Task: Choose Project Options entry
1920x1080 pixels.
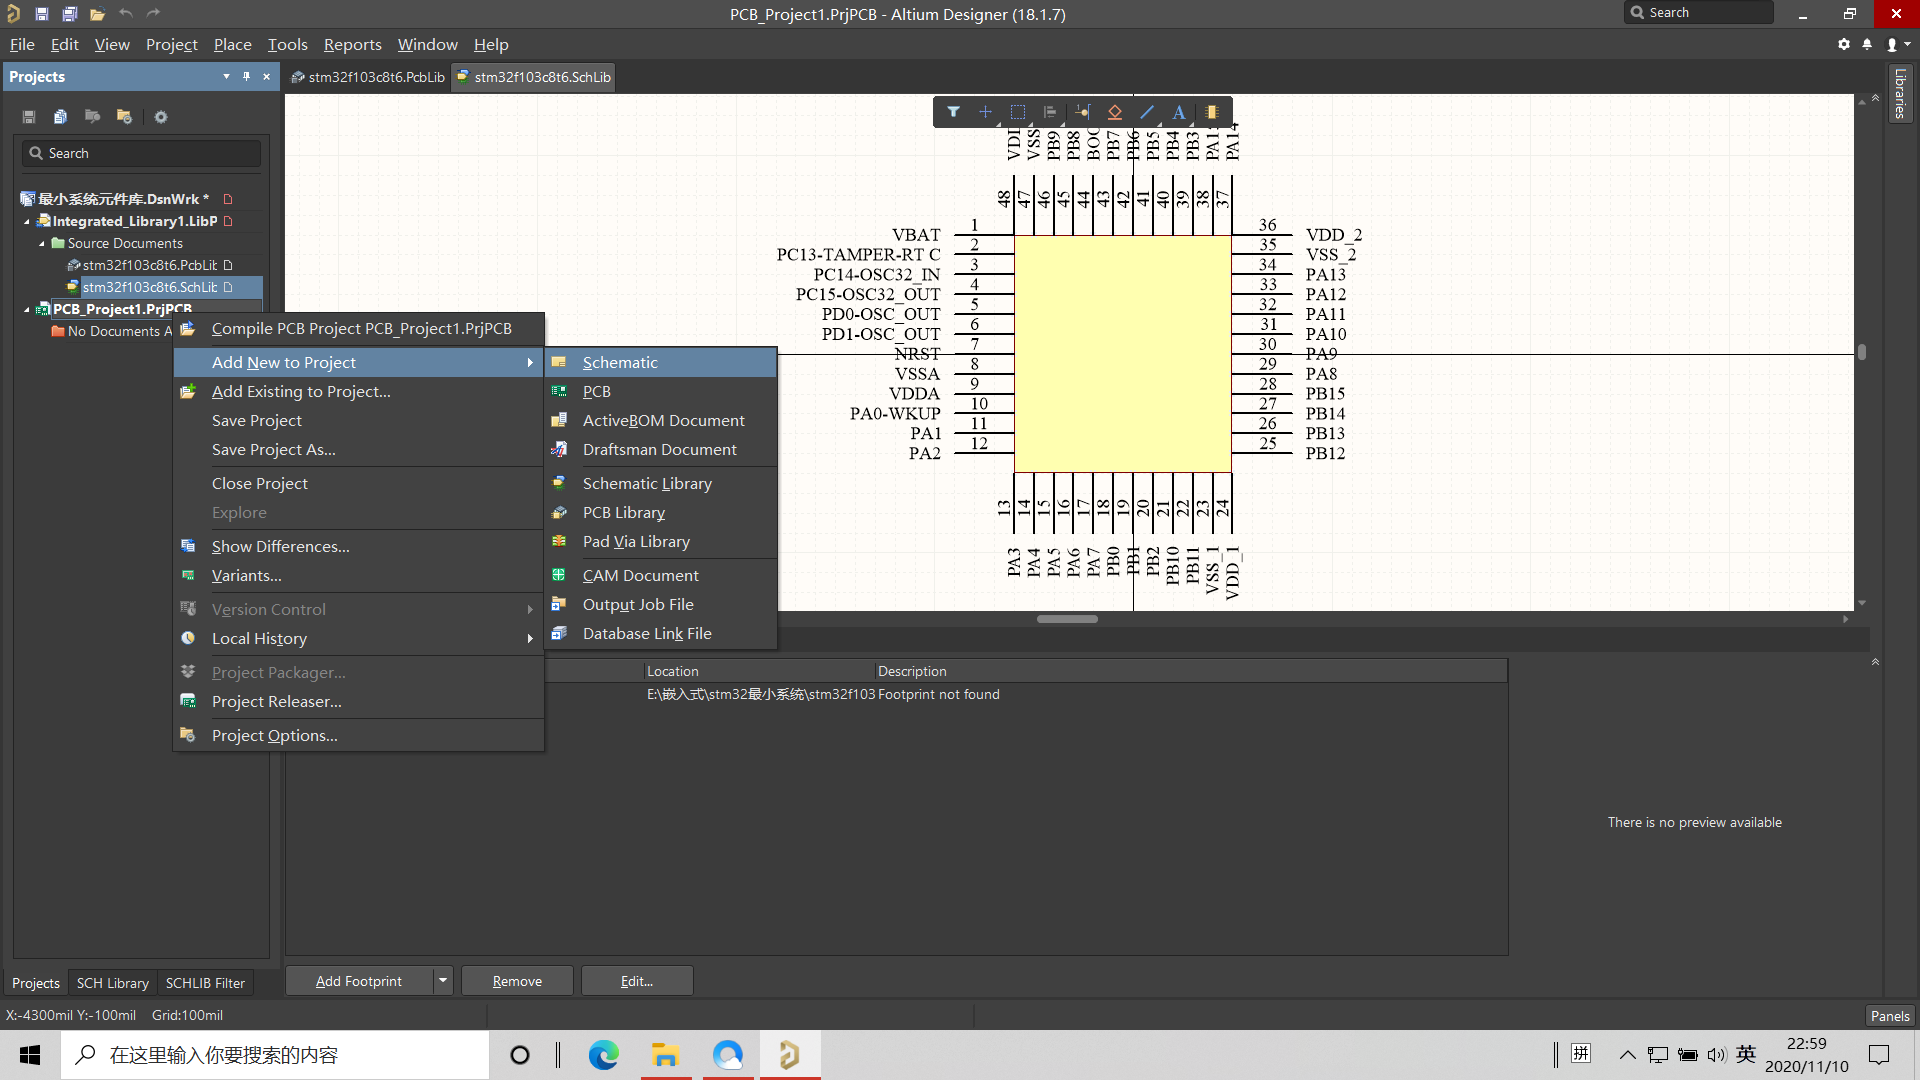Action: pyautogui.click(x=360, y=735)
